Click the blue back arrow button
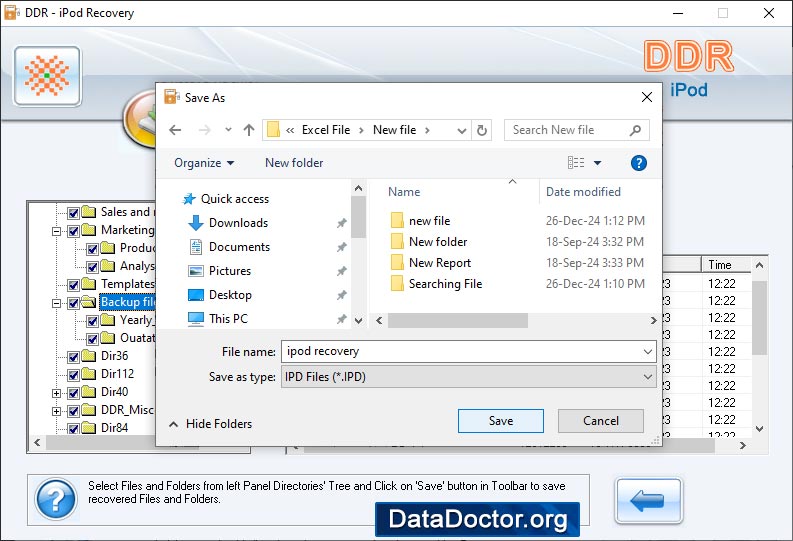Image resolution: width=793 pixels, height=541 pixels. point(648,501)
